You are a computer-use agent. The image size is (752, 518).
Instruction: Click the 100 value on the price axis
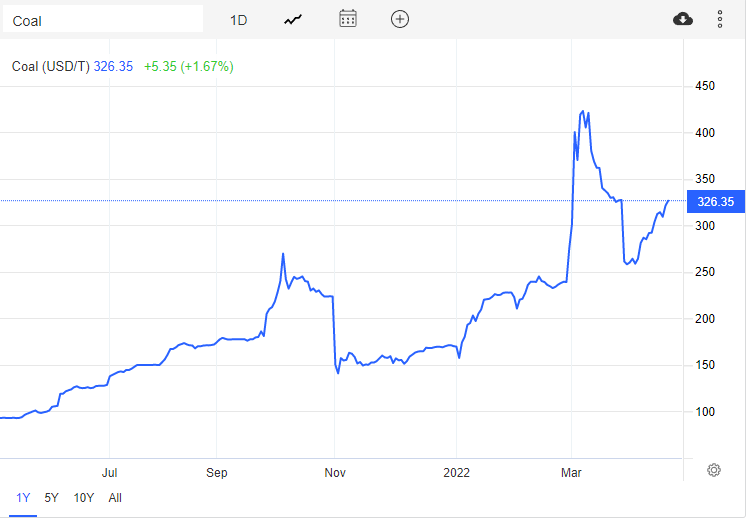[x=706, y=411]
